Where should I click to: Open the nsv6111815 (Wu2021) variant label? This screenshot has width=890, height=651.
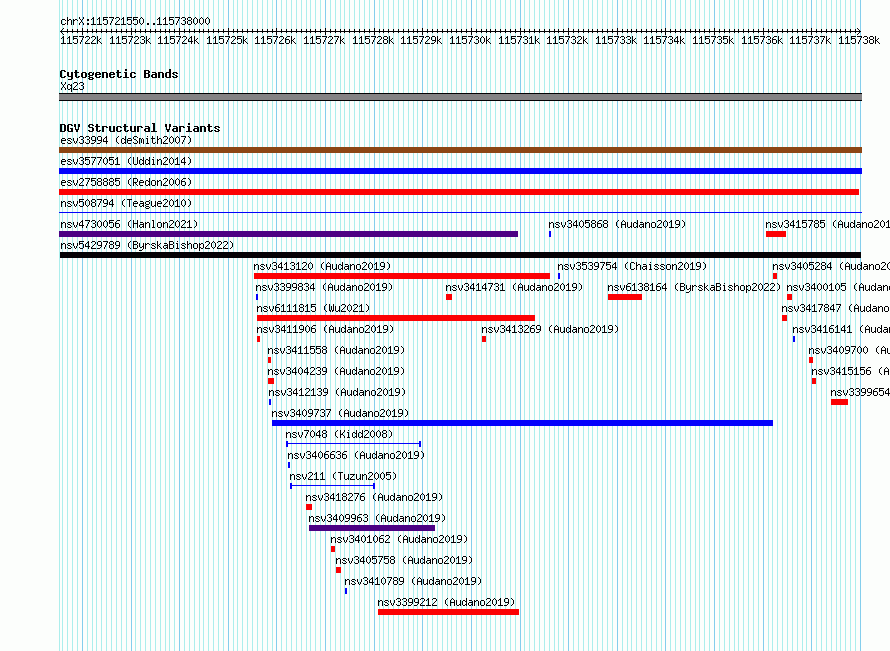click(x=313, y=308)
